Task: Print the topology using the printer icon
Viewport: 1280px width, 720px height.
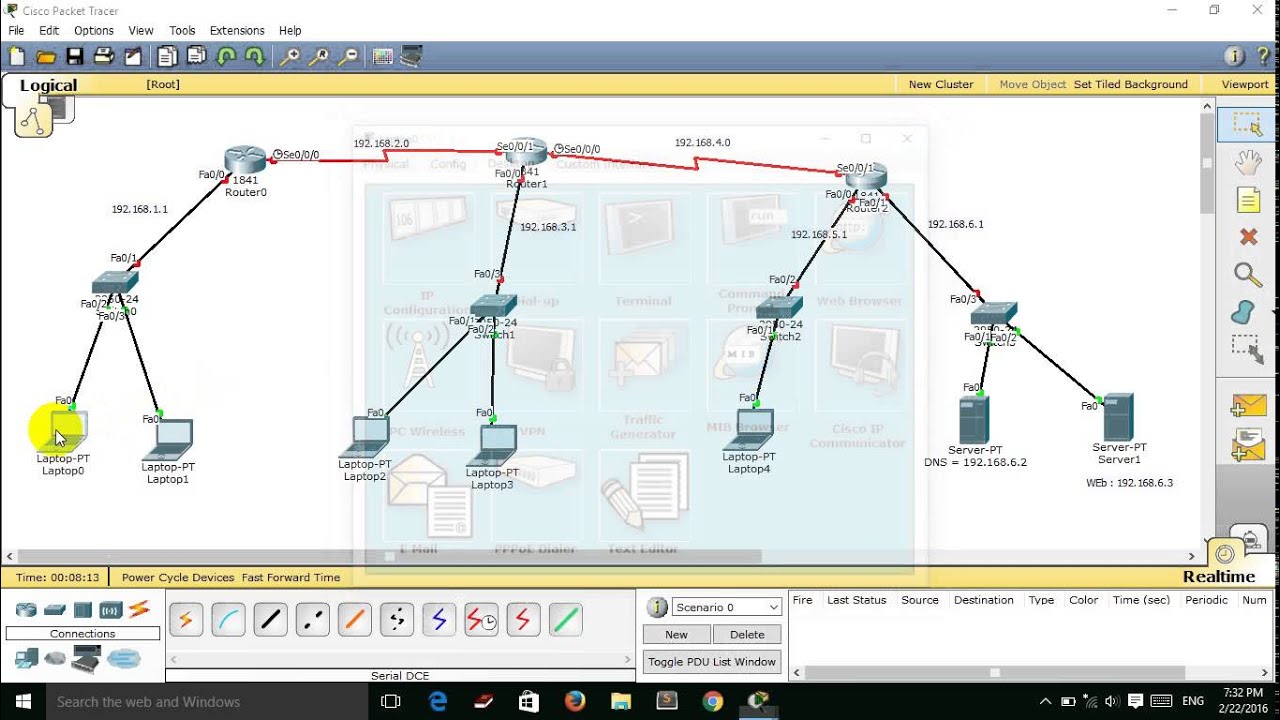Action: [x=103, y=57]
